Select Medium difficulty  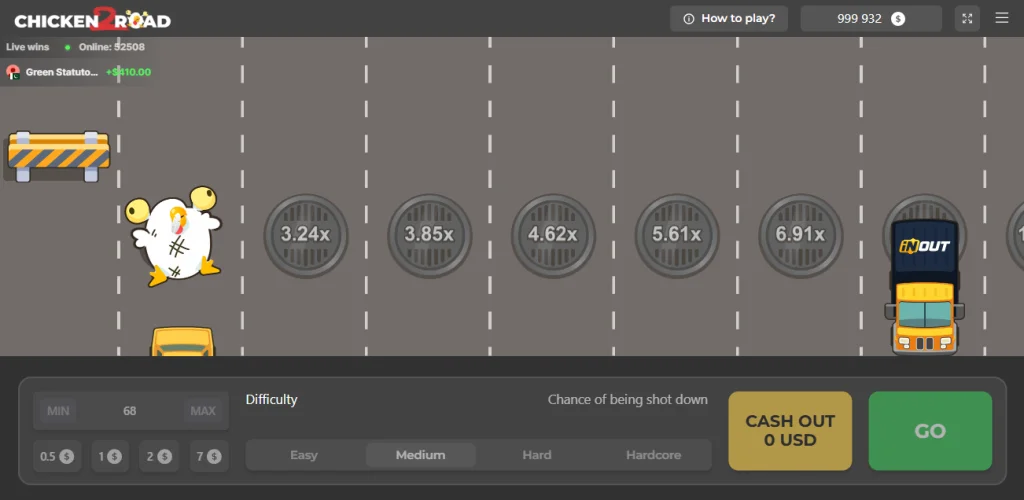click(x=421, y=455)
